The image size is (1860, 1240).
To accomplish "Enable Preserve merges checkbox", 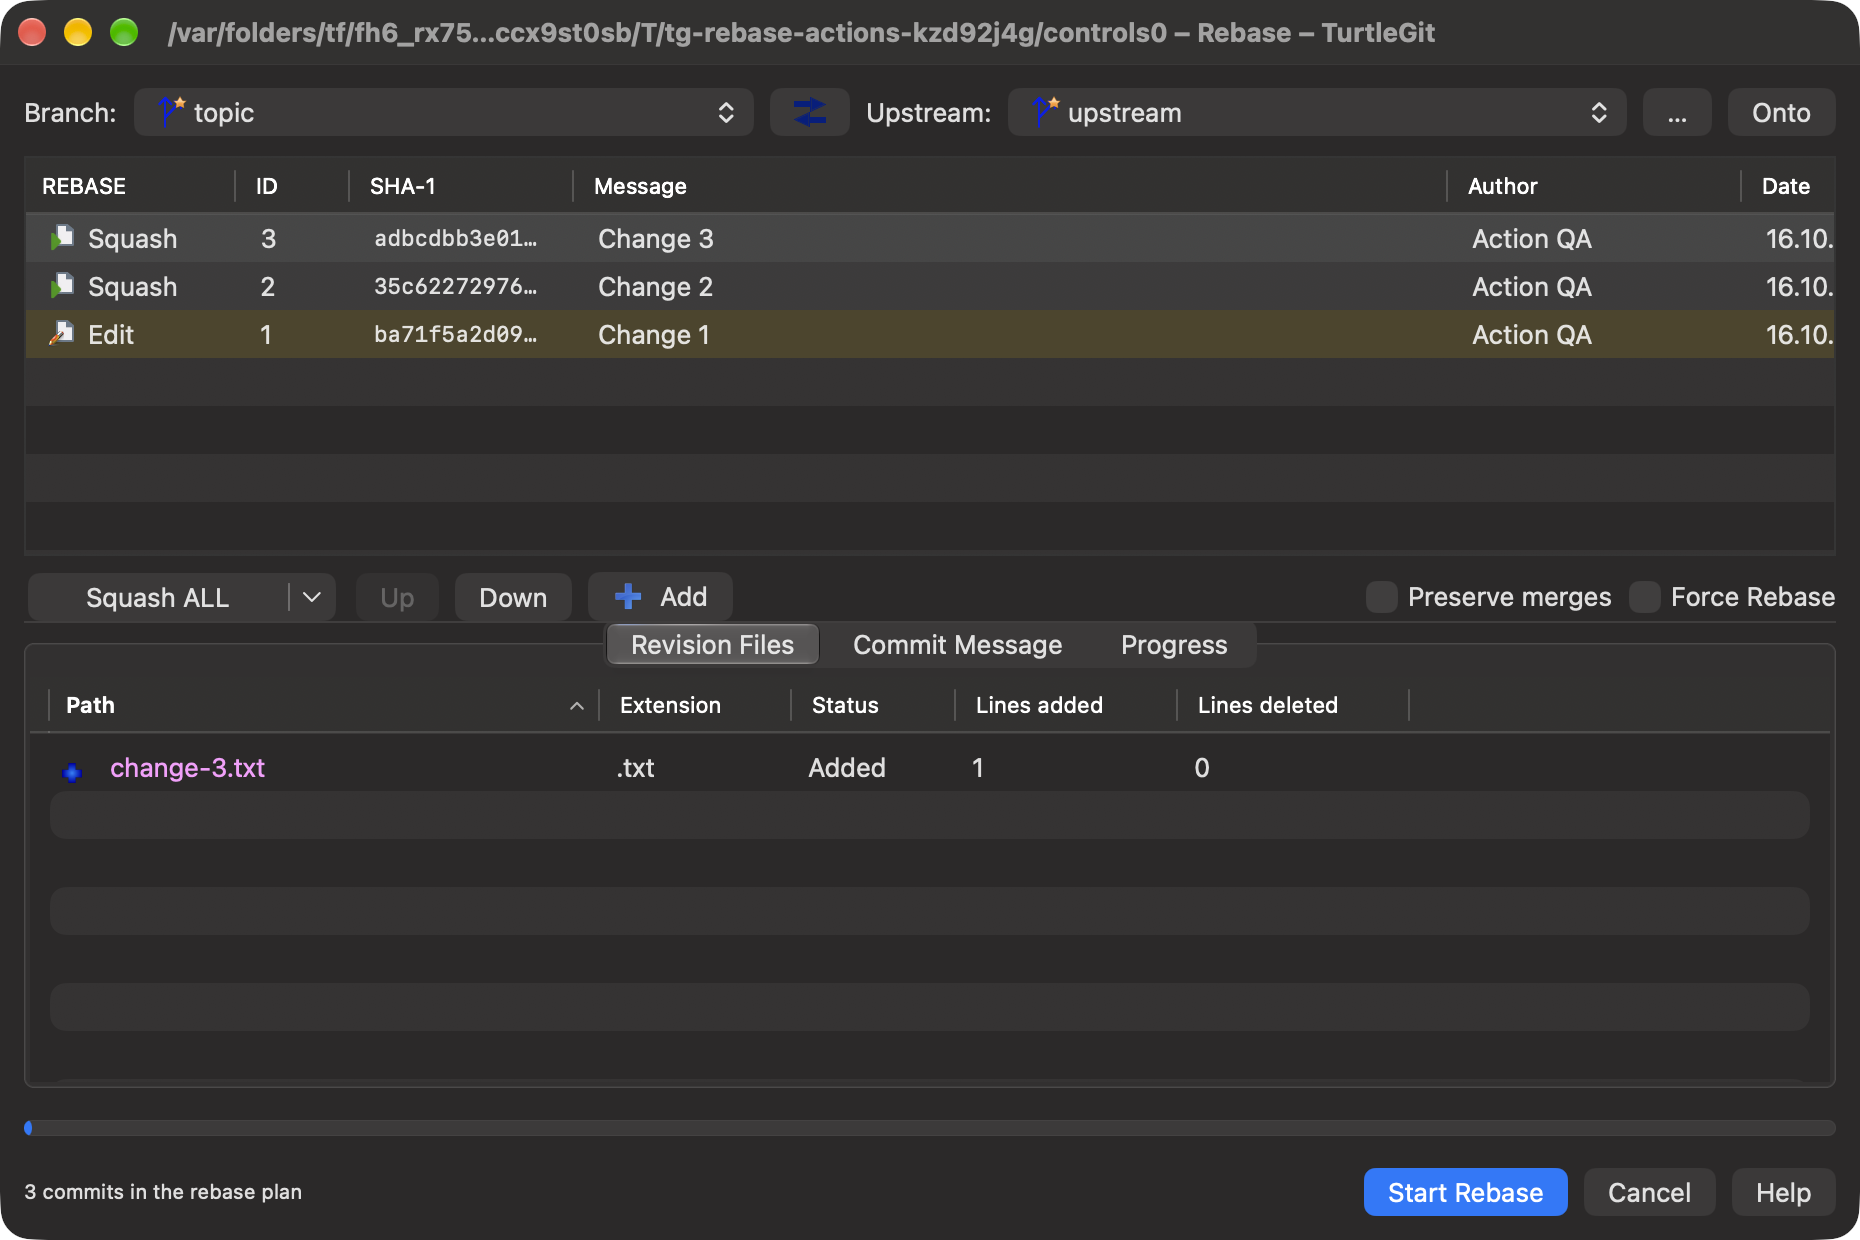I will 1382,597.
